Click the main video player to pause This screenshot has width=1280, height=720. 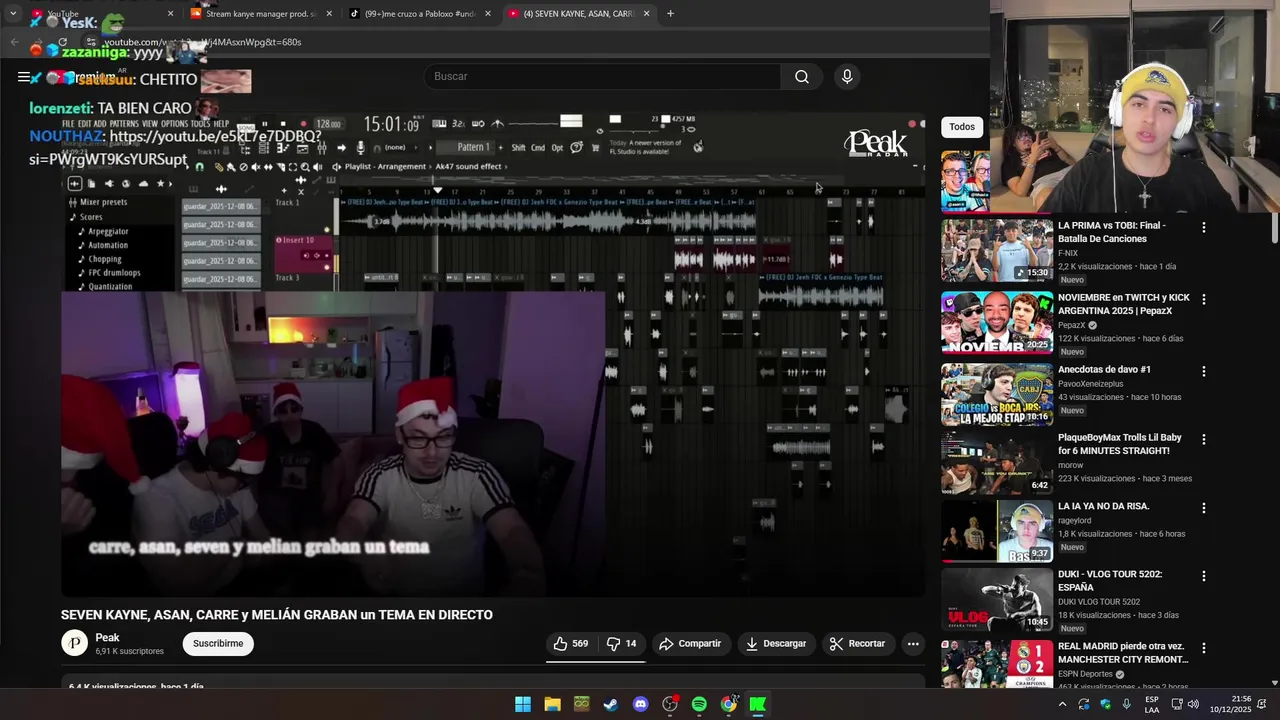tap(493, 355)
